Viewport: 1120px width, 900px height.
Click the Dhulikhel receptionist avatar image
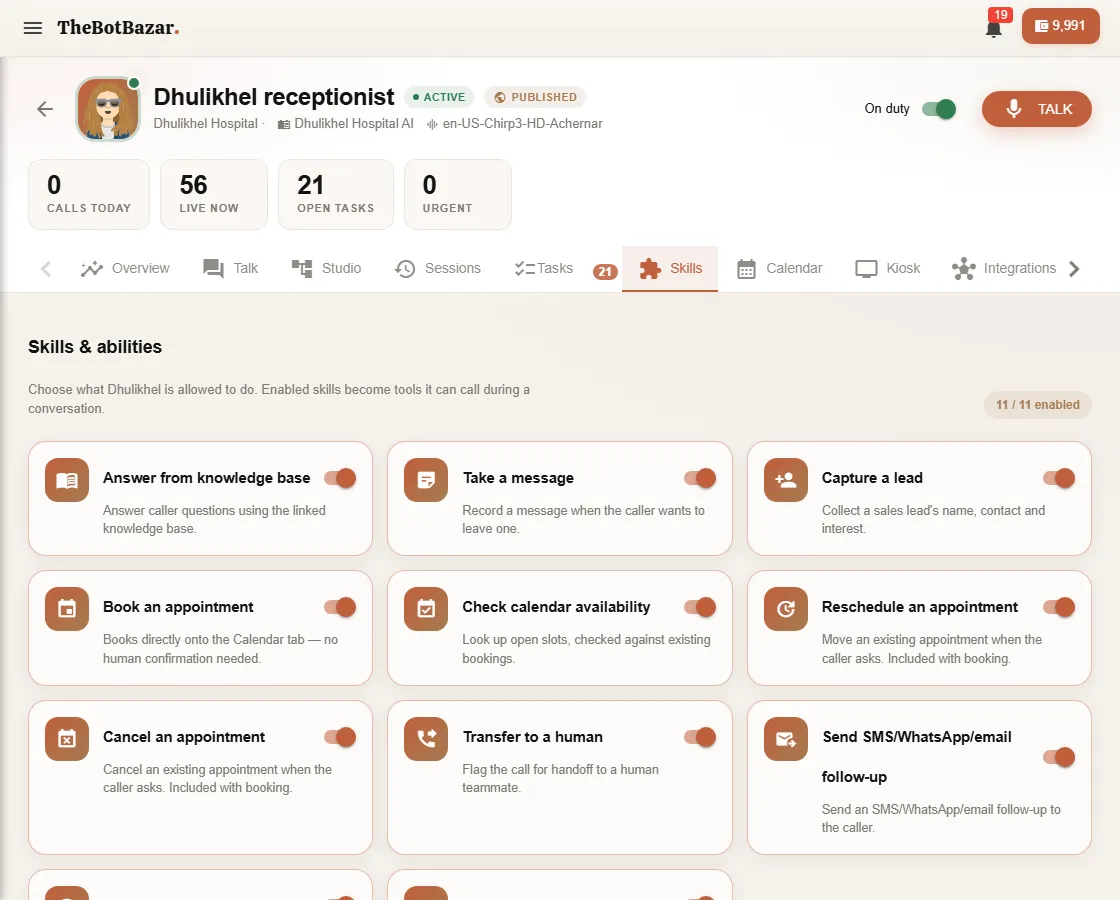tap(108, 109)
